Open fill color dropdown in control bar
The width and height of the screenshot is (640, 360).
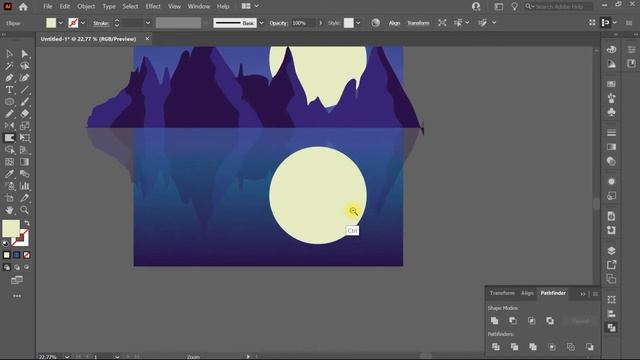(x=61, y=23)
